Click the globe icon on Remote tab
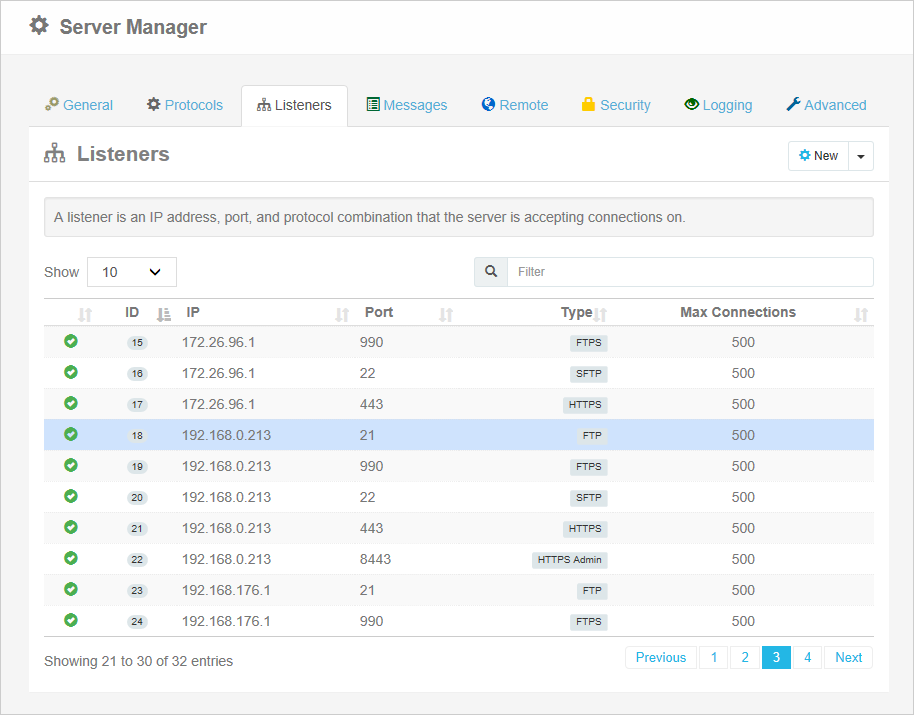The height and width of the screenshot is (715, 914). point(488,104)
